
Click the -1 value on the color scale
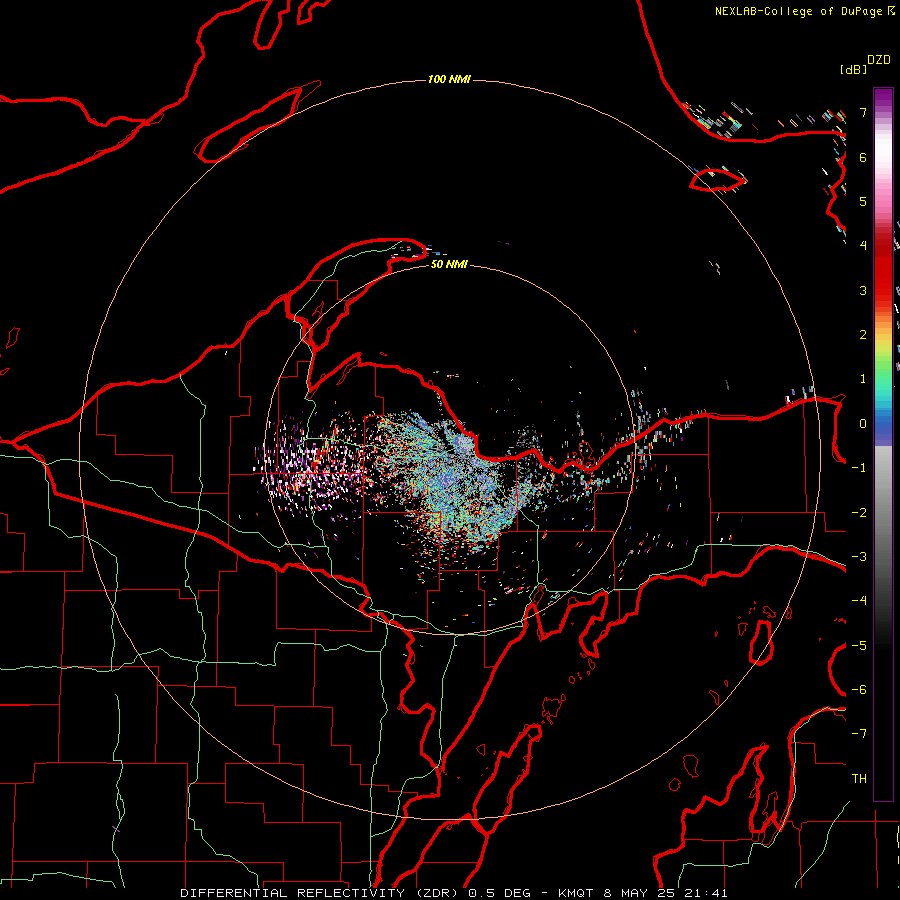point(859,468)
